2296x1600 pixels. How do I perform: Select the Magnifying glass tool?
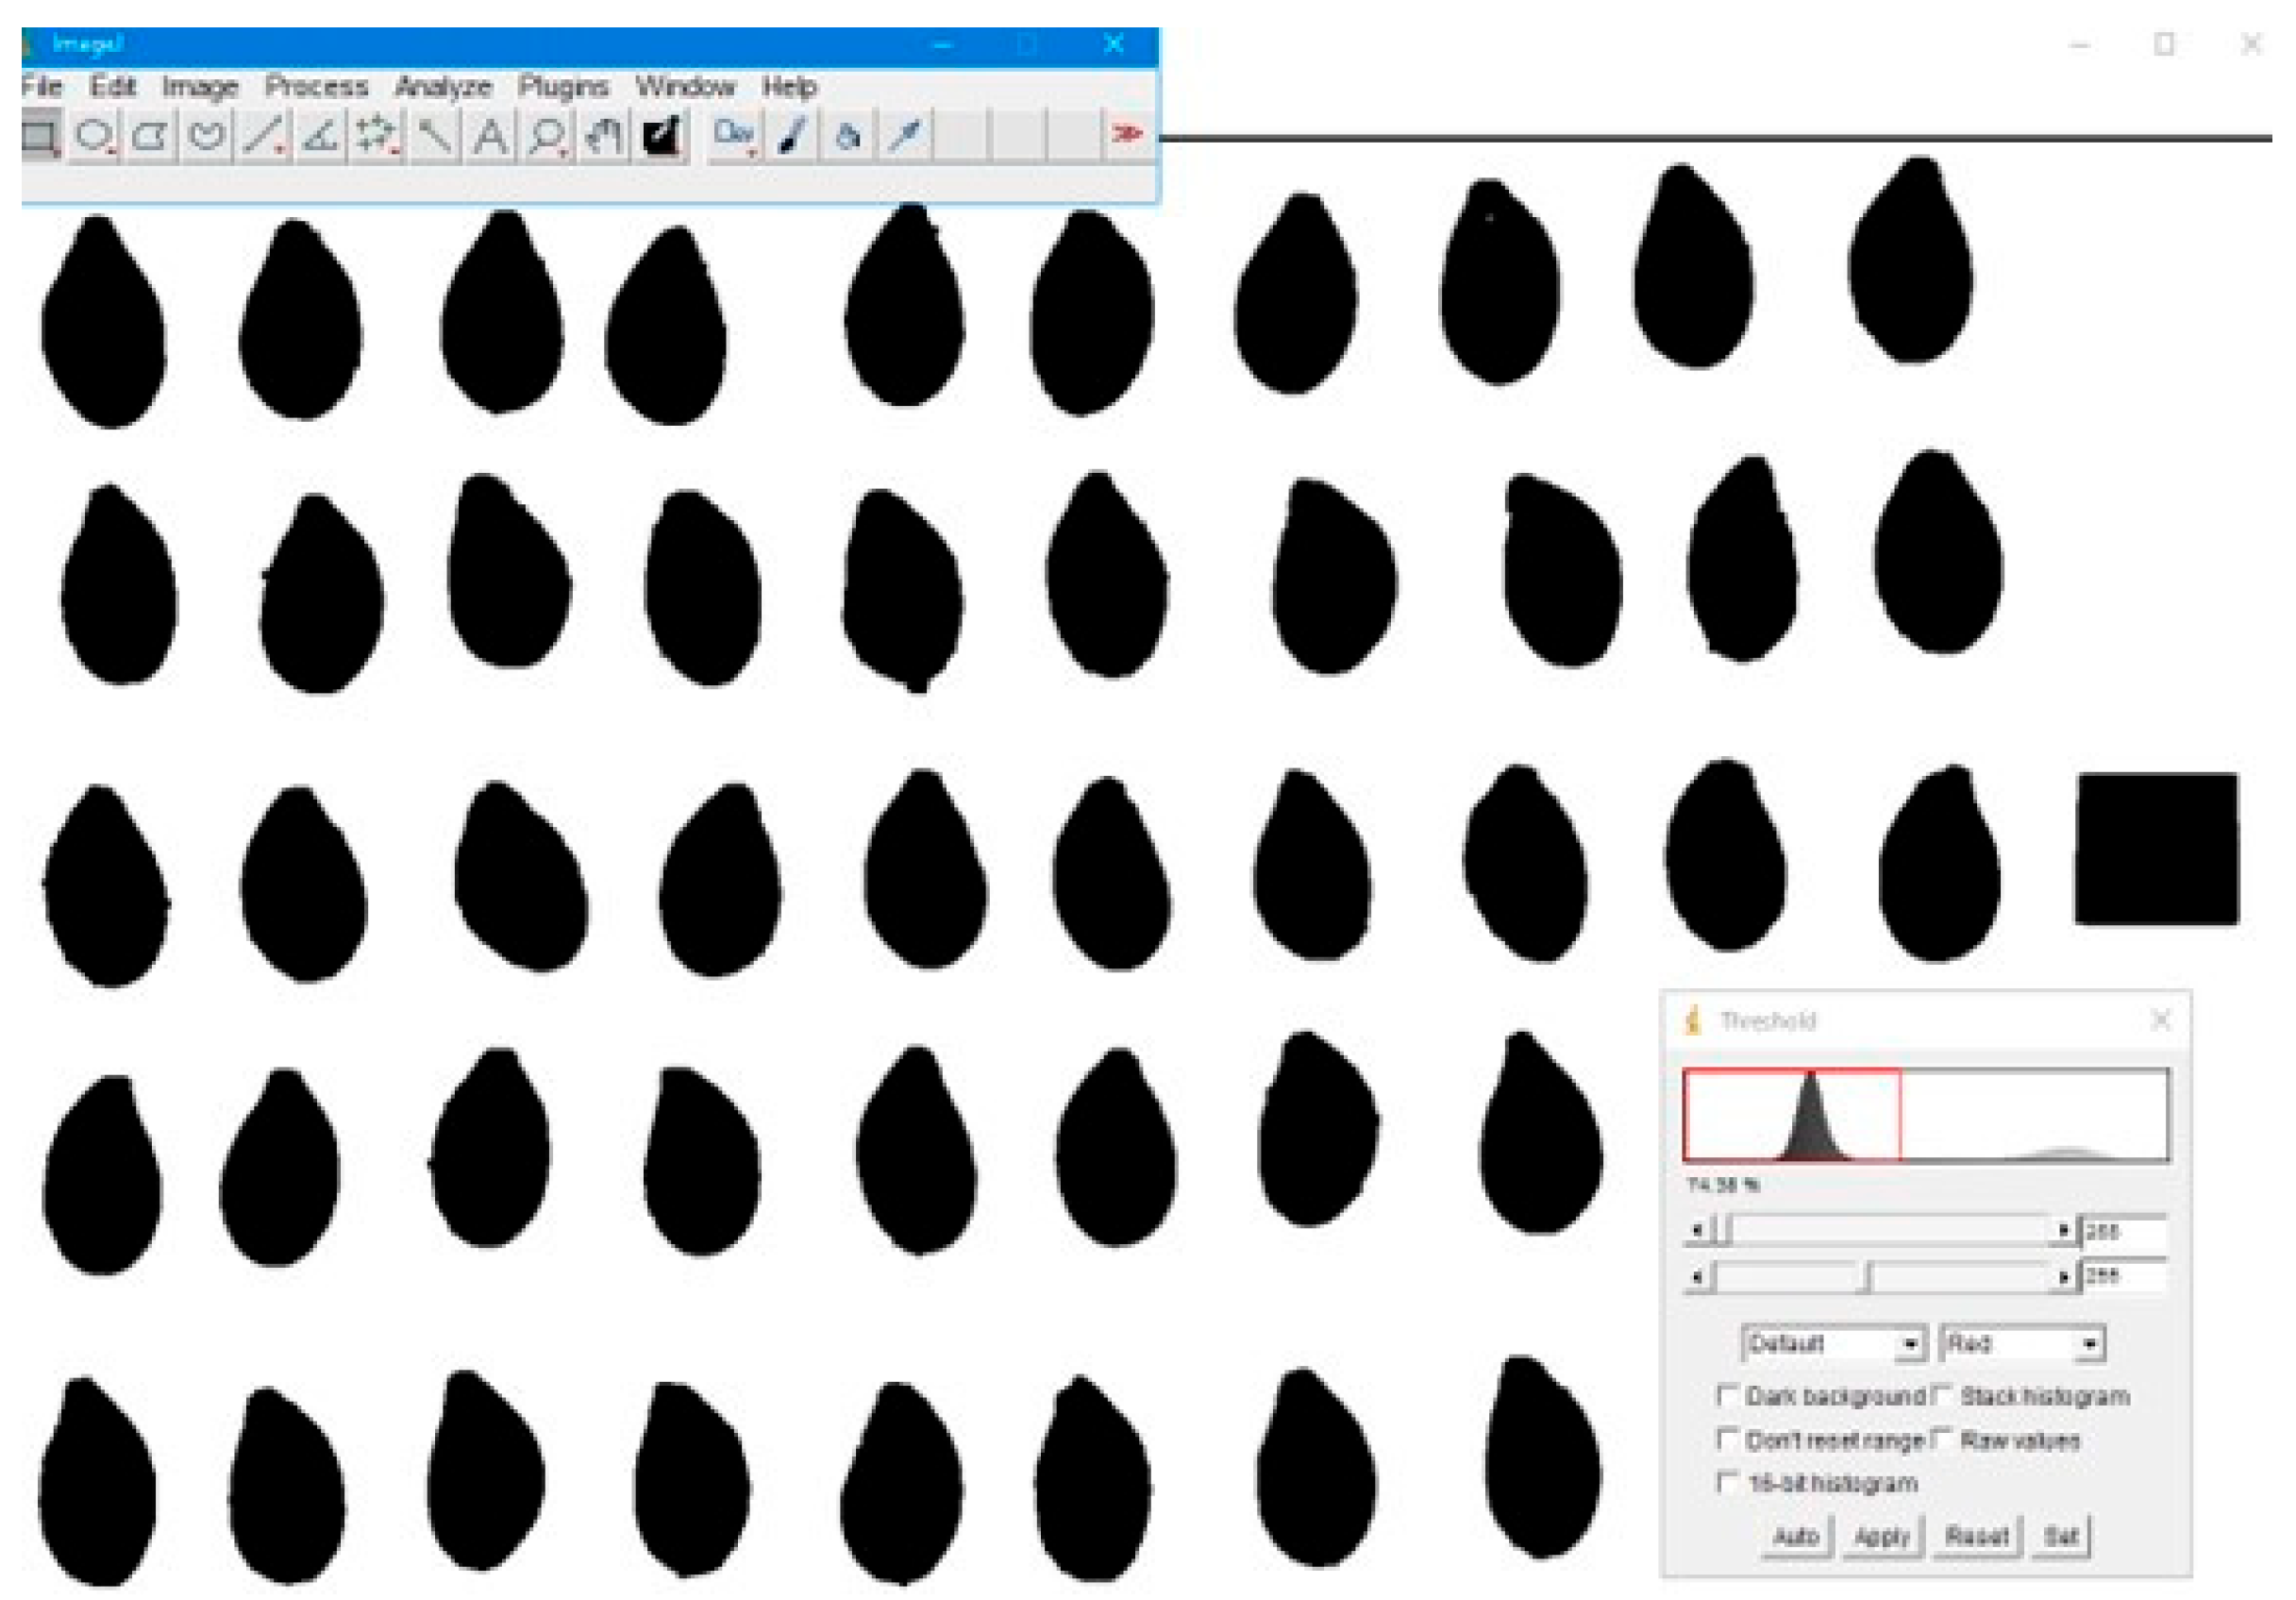pyautogui.click(x=547, y=135)
